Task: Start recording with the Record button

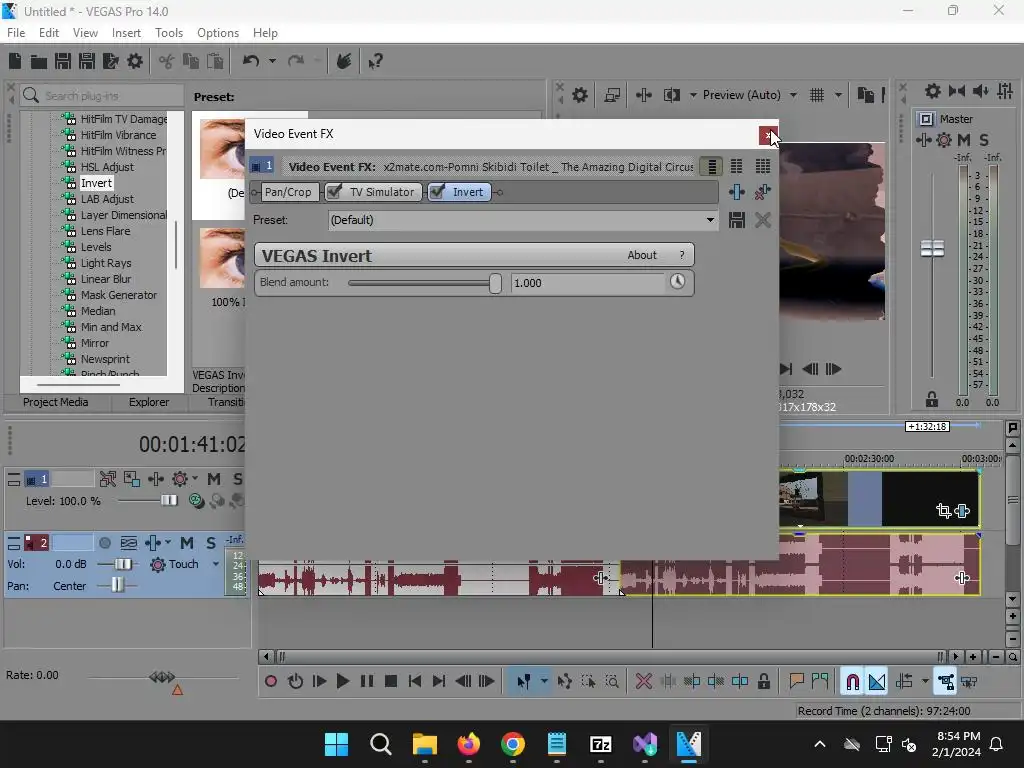Action: tap(270, 682)
